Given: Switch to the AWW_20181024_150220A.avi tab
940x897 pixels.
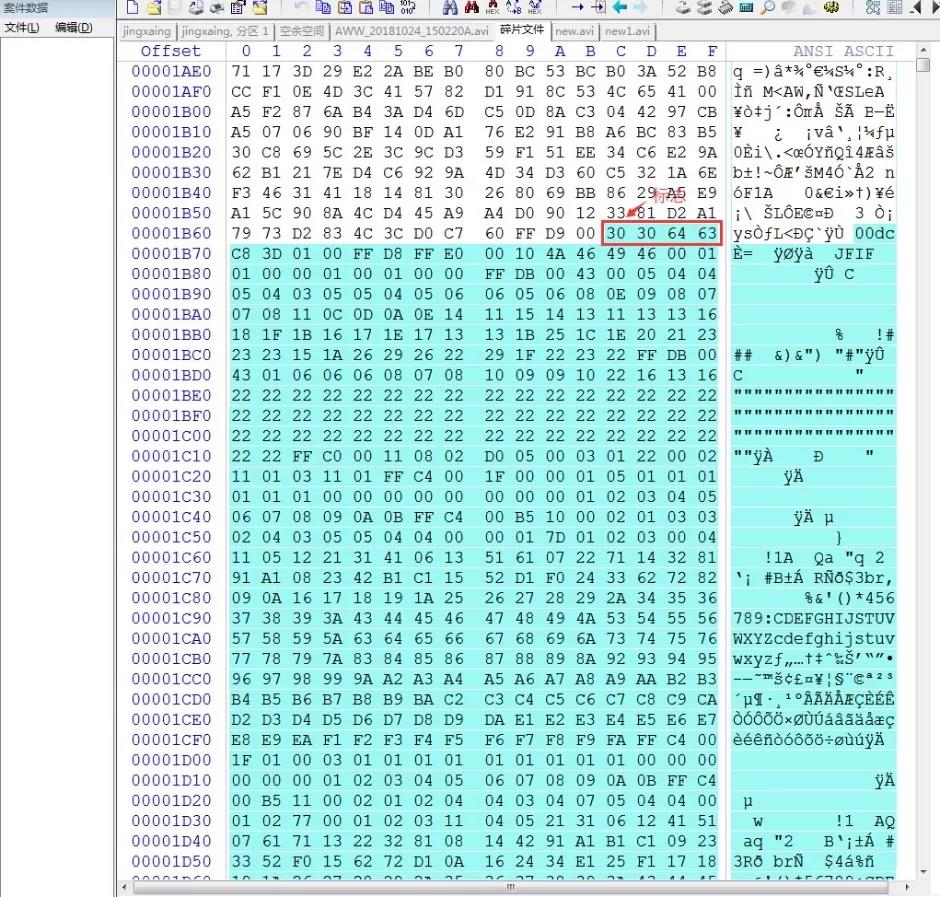Looking at the screenshot, I should (x=412, y=31).
